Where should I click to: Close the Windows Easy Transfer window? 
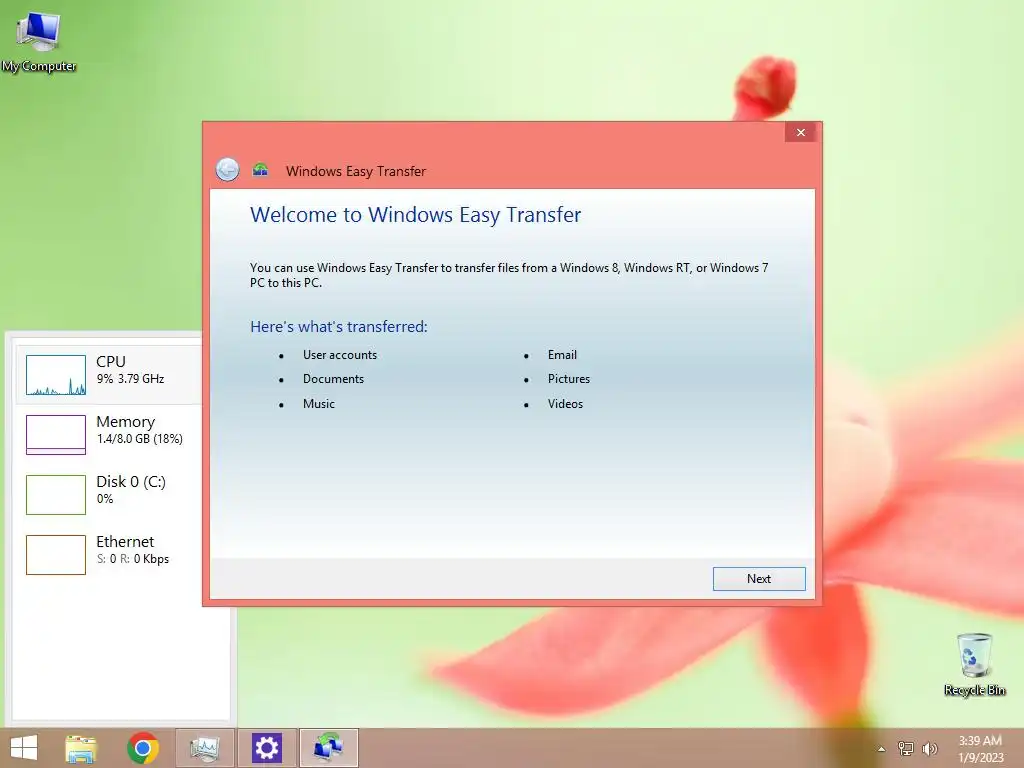point(801,133)
